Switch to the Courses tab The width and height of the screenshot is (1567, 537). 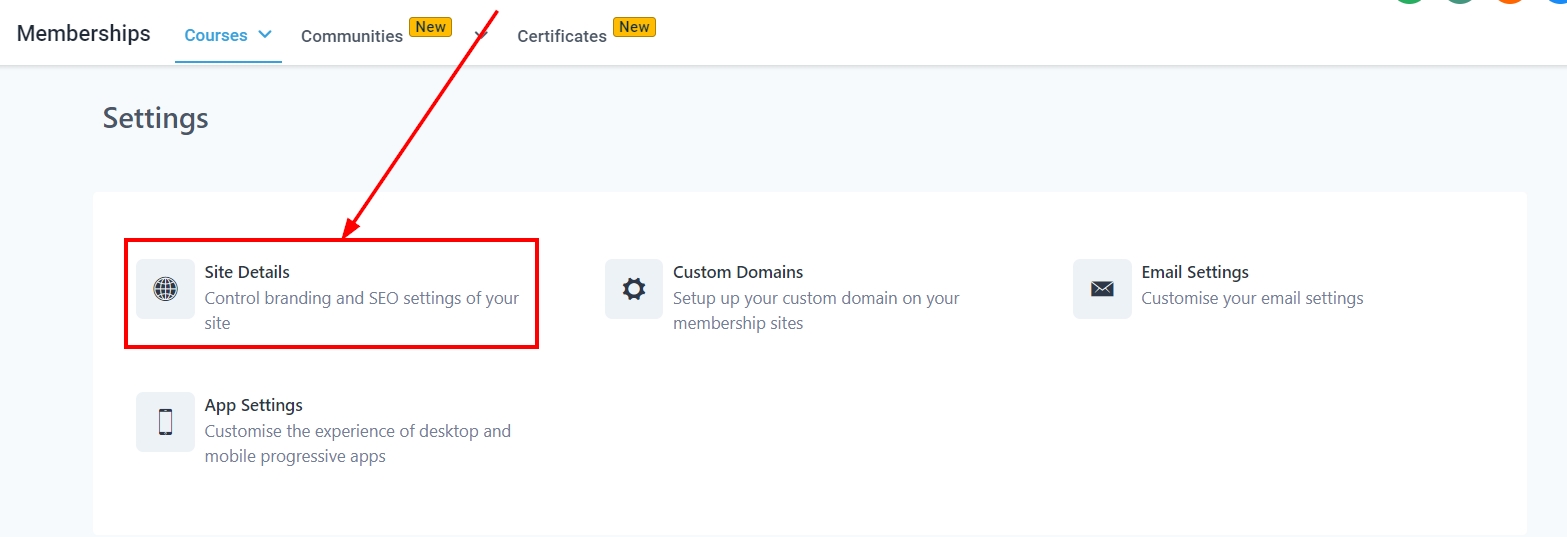(216, 35)
